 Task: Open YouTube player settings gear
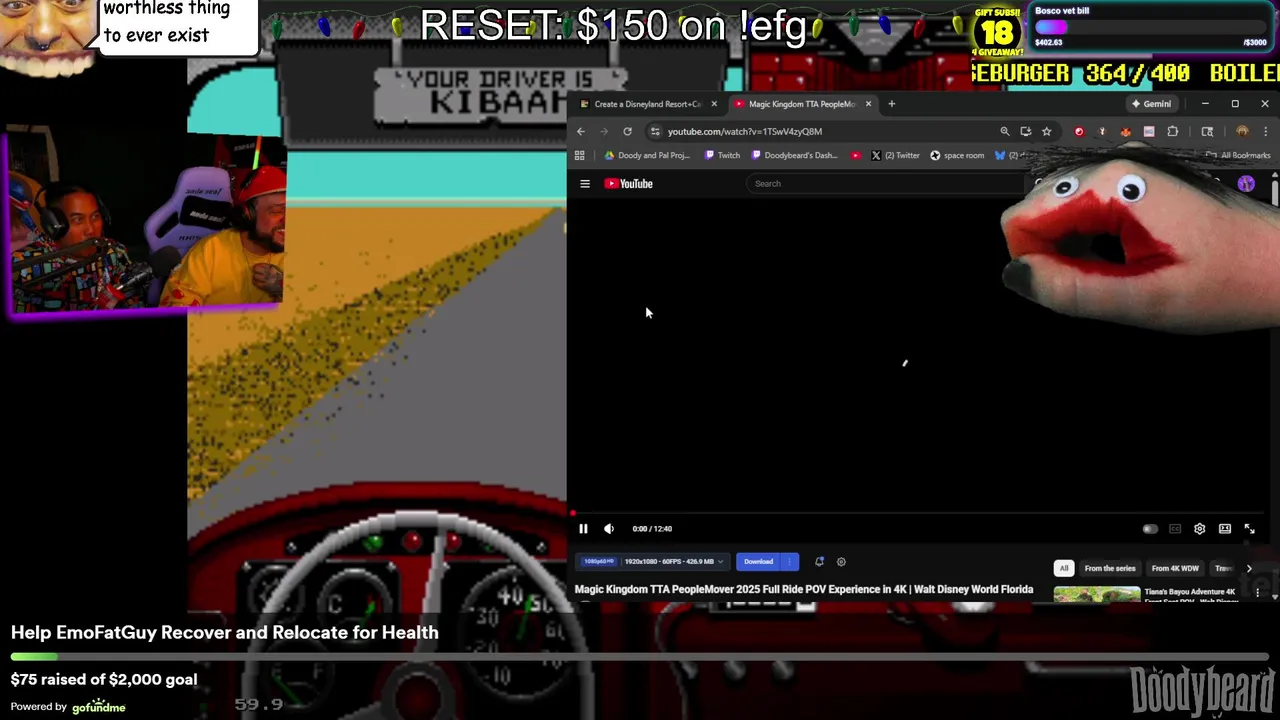tap(1200, 529)
